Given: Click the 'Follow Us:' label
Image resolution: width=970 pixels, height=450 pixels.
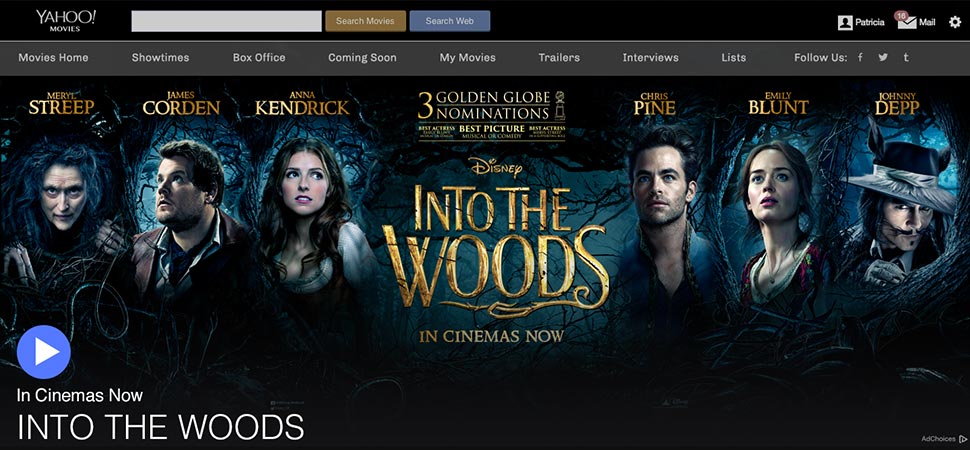Looking at the screenshot, I should point(820,58).
